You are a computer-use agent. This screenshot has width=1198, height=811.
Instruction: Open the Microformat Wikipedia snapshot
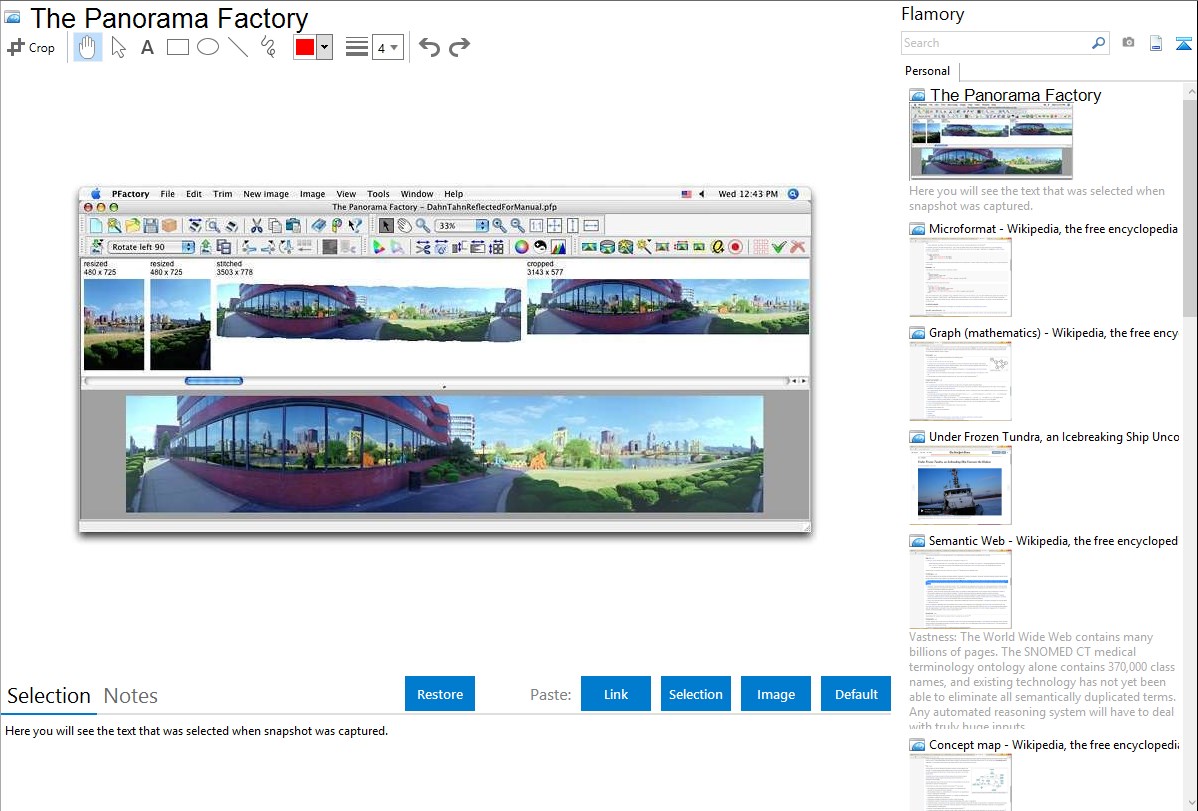point(960,277)
